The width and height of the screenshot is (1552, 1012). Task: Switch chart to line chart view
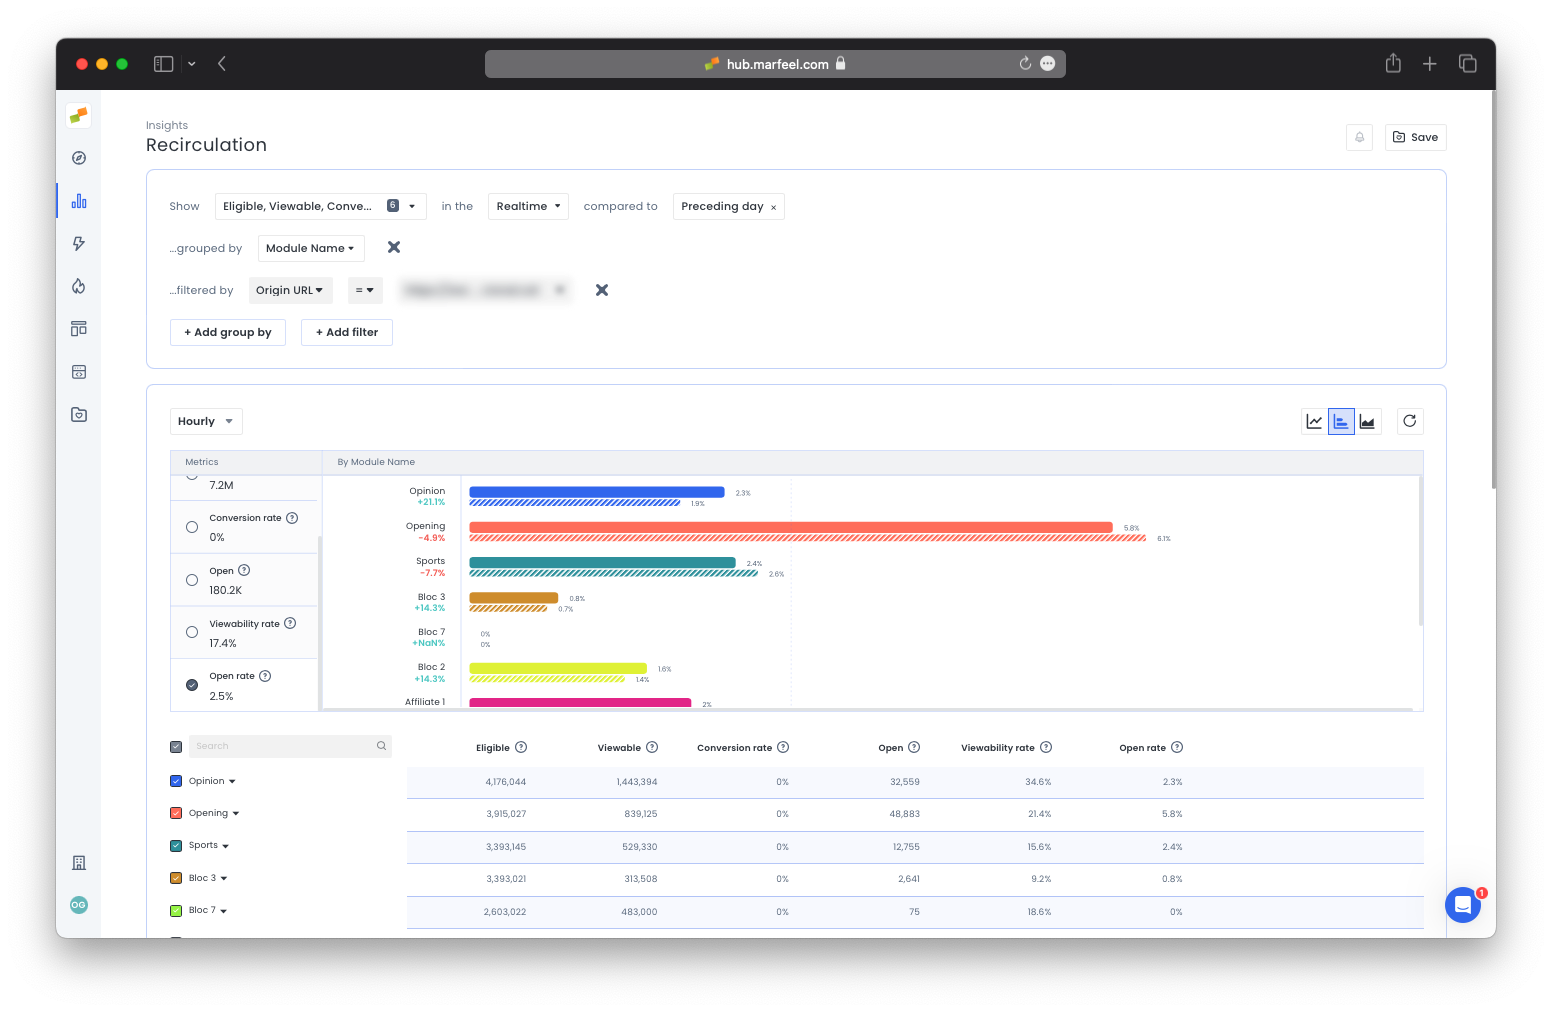(1314, 421)
